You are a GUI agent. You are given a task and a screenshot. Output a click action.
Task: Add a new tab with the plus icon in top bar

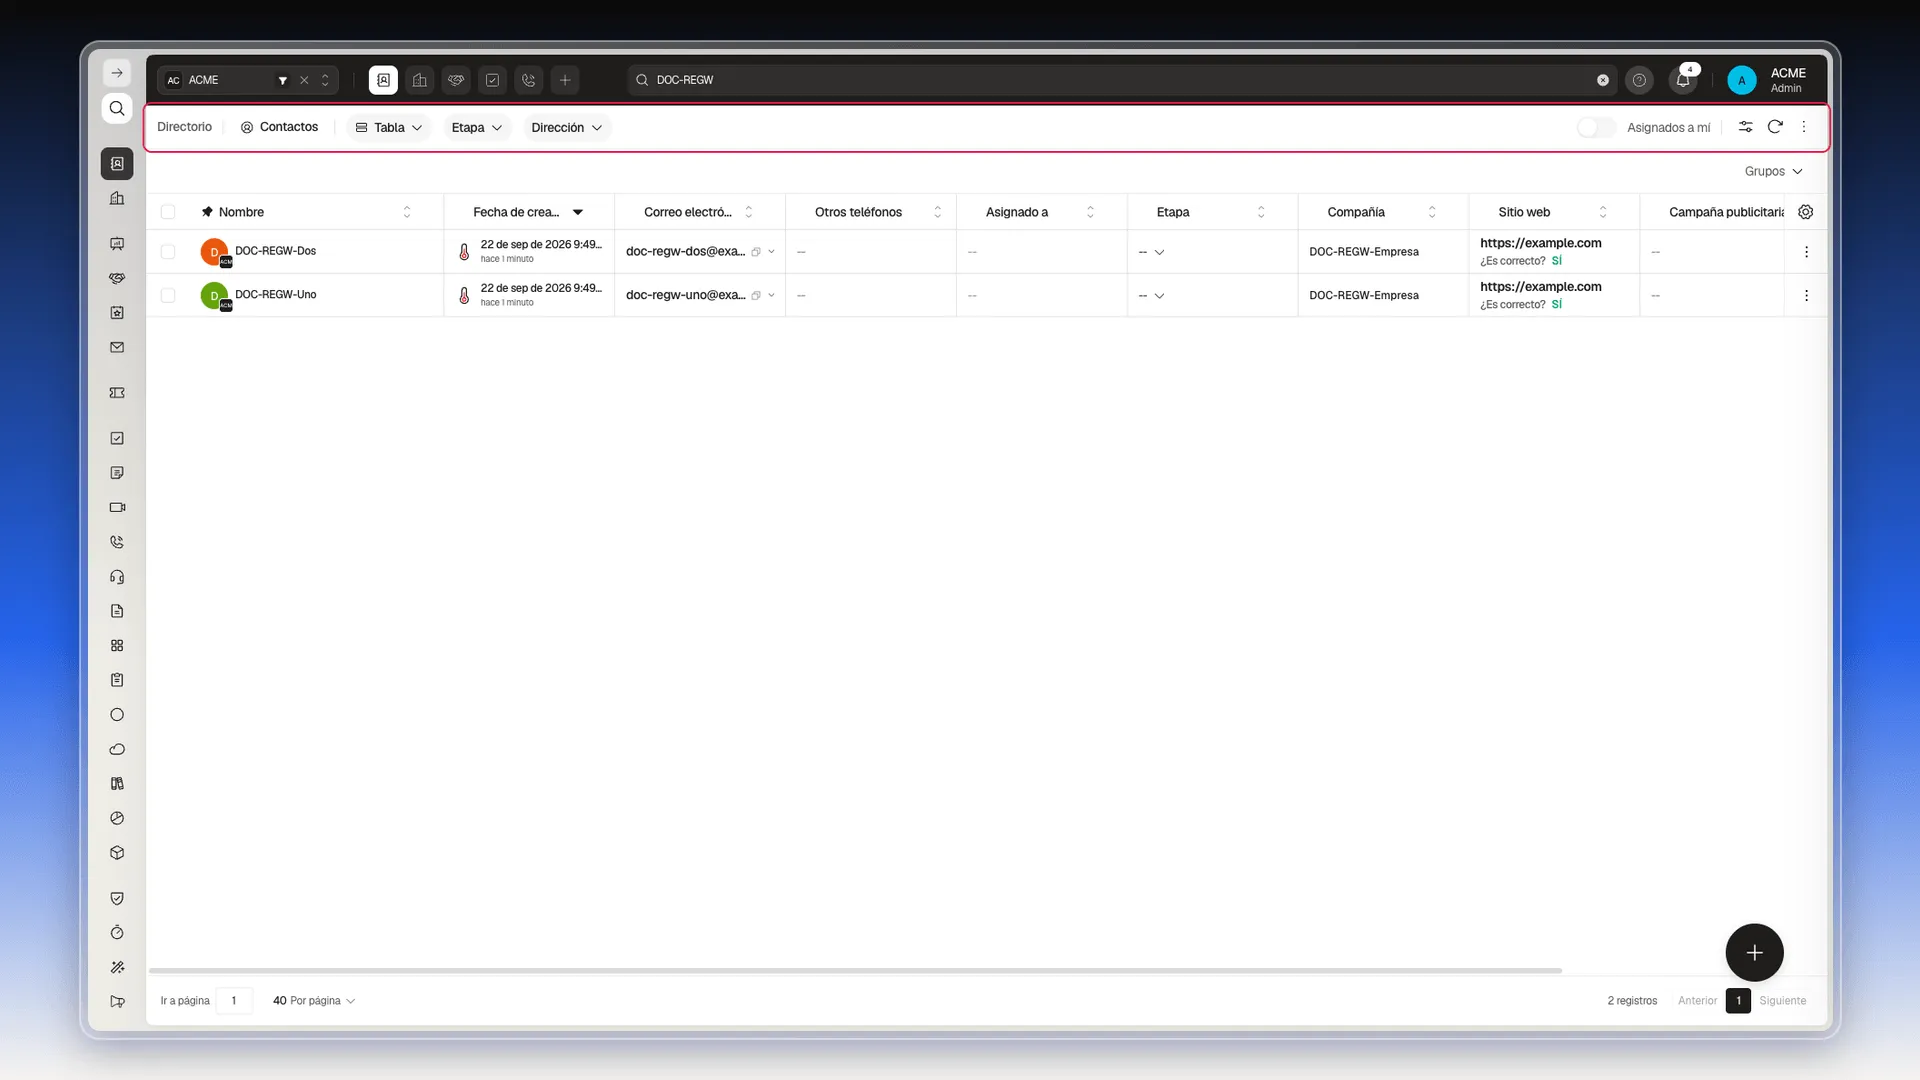click(x=565, y=80)
